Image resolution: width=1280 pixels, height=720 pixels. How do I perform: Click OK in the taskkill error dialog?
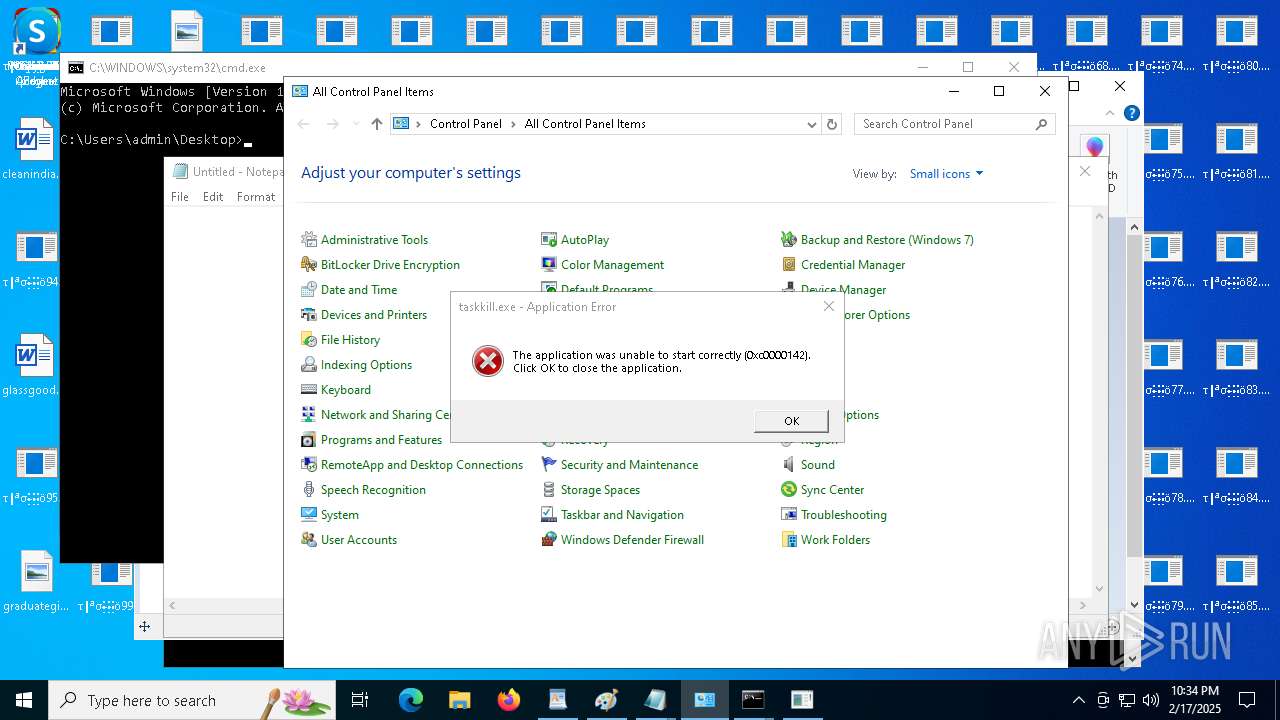pos(791,421)
